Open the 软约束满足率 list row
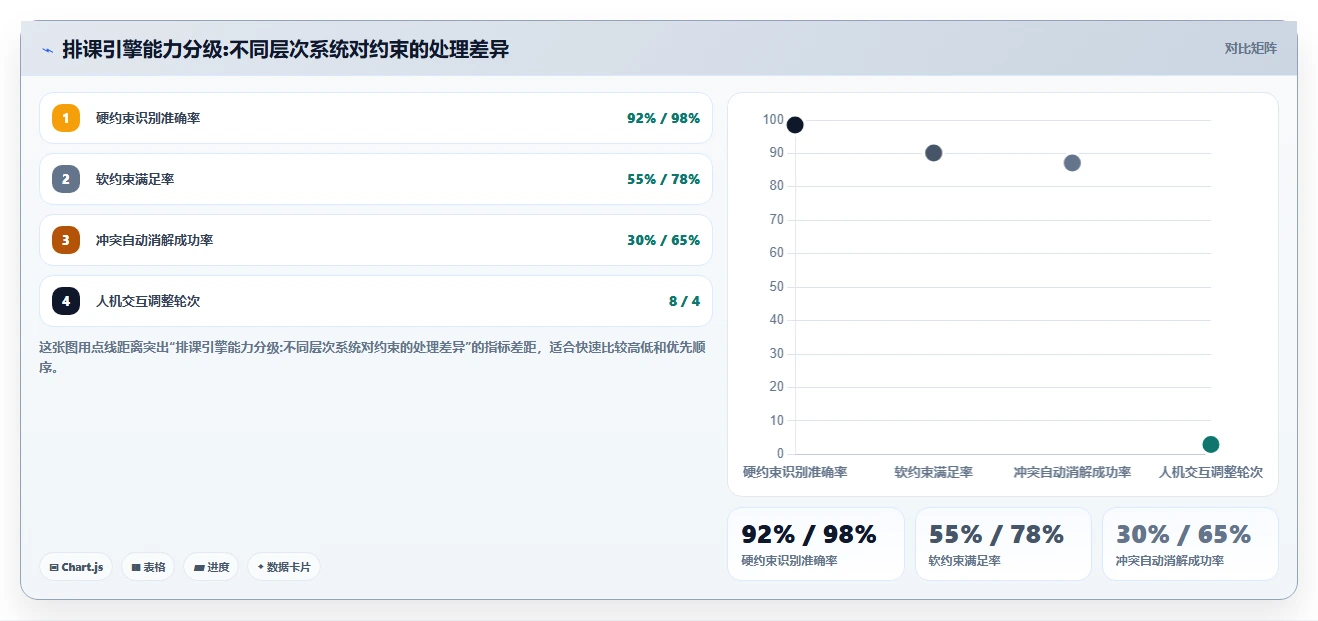The width and height of the screenshot is (1318, 621). (376, 179)
